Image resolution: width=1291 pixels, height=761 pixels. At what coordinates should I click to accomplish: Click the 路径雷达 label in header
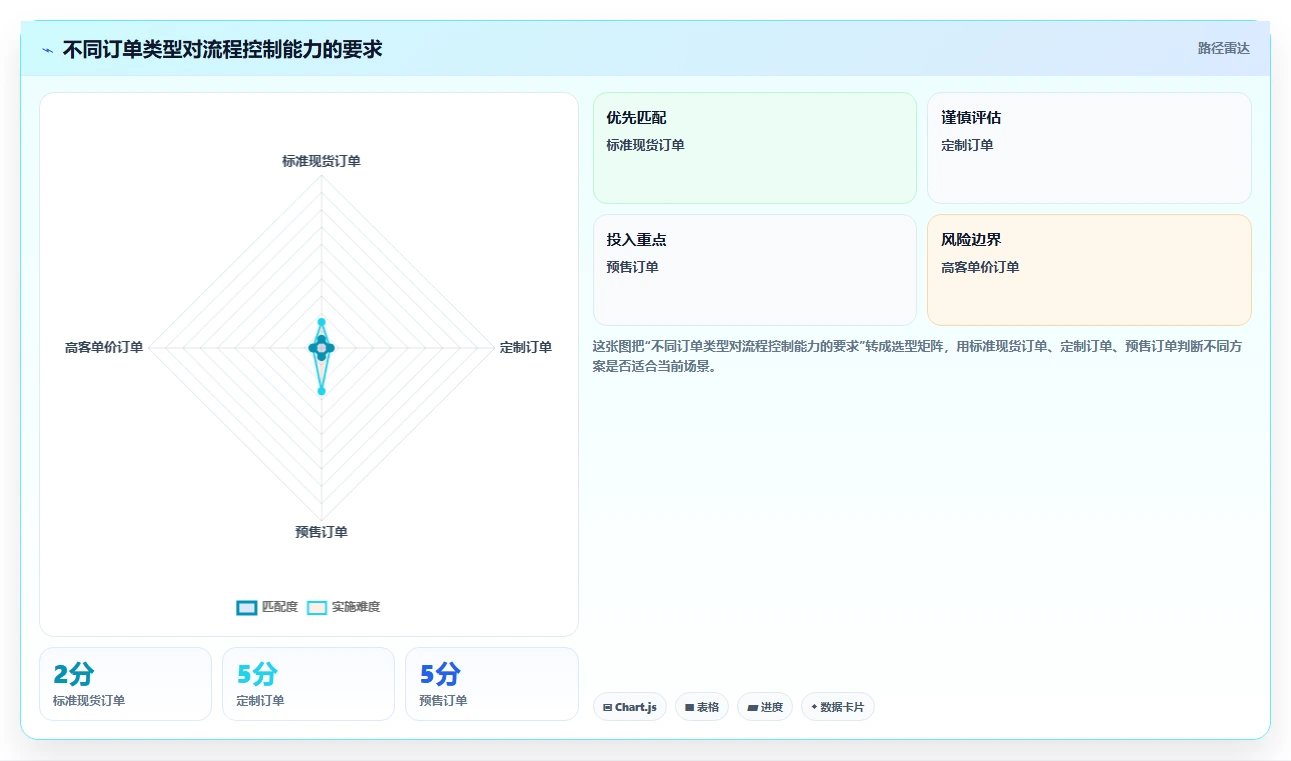[1224, 48]
